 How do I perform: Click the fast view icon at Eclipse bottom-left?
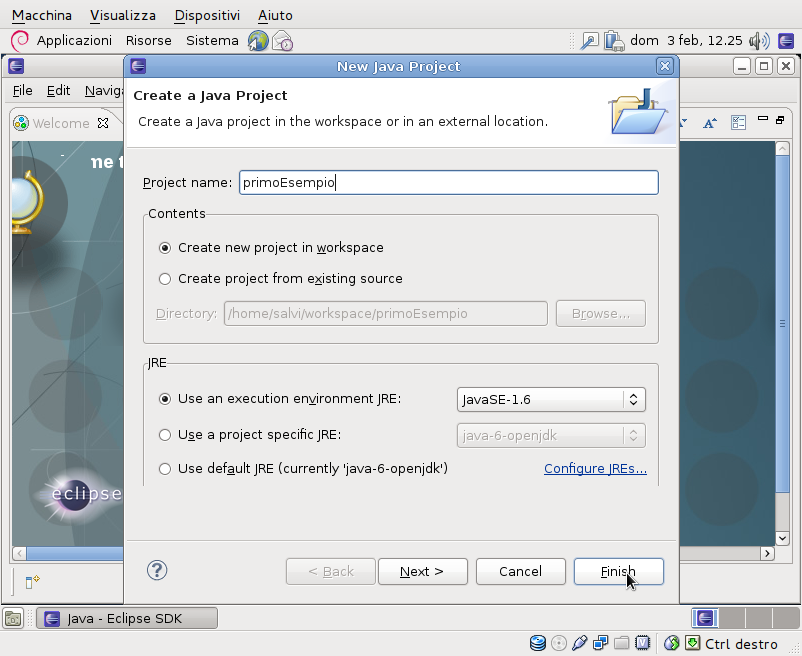pyautogui.click(x=32, y=581)
